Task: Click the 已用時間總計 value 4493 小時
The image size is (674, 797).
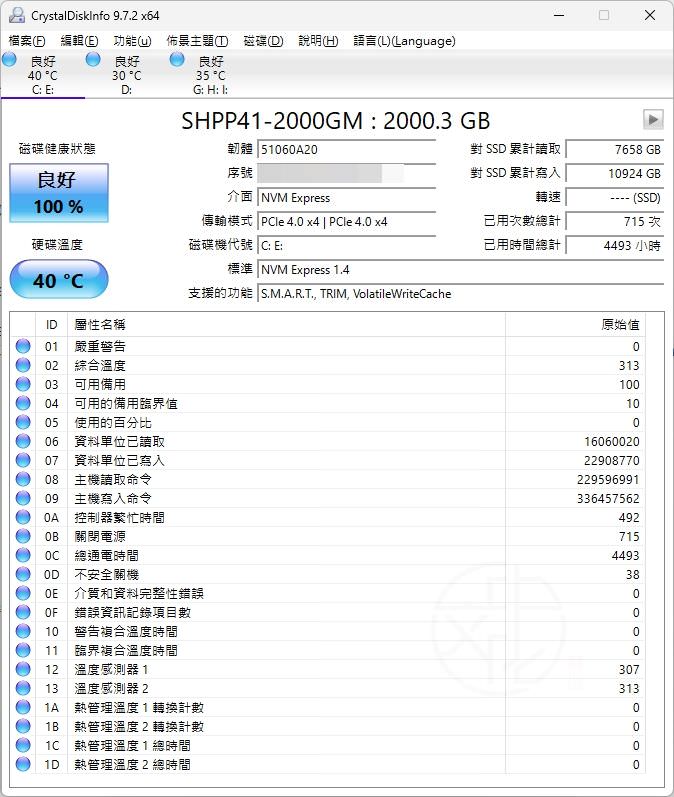Action: tap(615, 246)
